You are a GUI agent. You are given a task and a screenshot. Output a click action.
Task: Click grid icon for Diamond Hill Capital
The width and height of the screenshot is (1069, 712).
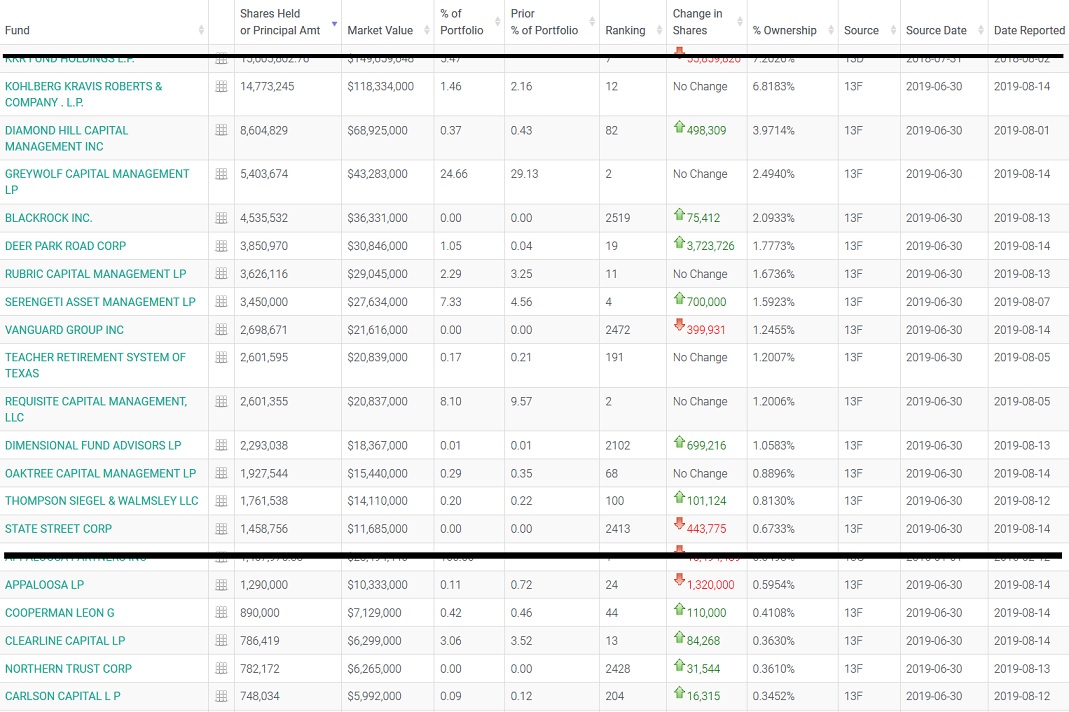221,130
